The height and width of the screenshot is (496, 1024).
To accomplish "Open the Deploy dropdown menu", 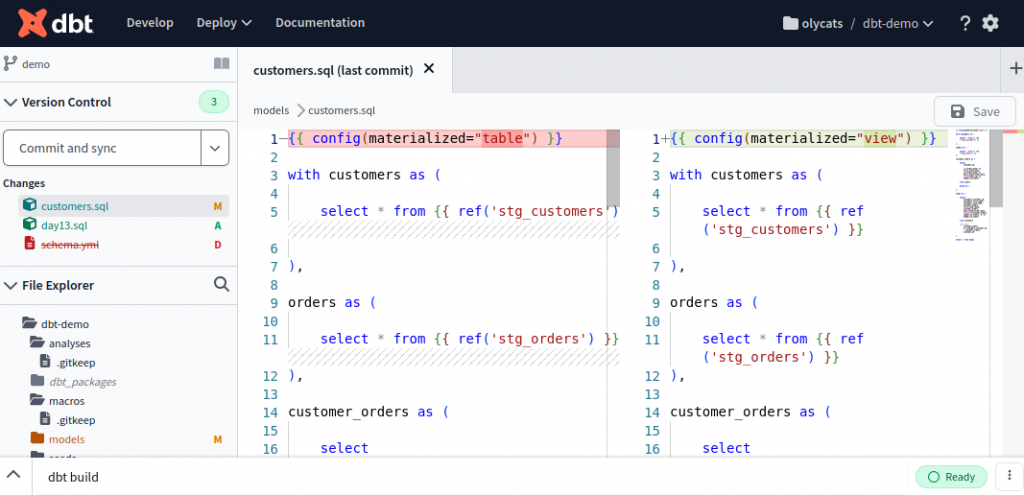I will click(x=224, y=23).
